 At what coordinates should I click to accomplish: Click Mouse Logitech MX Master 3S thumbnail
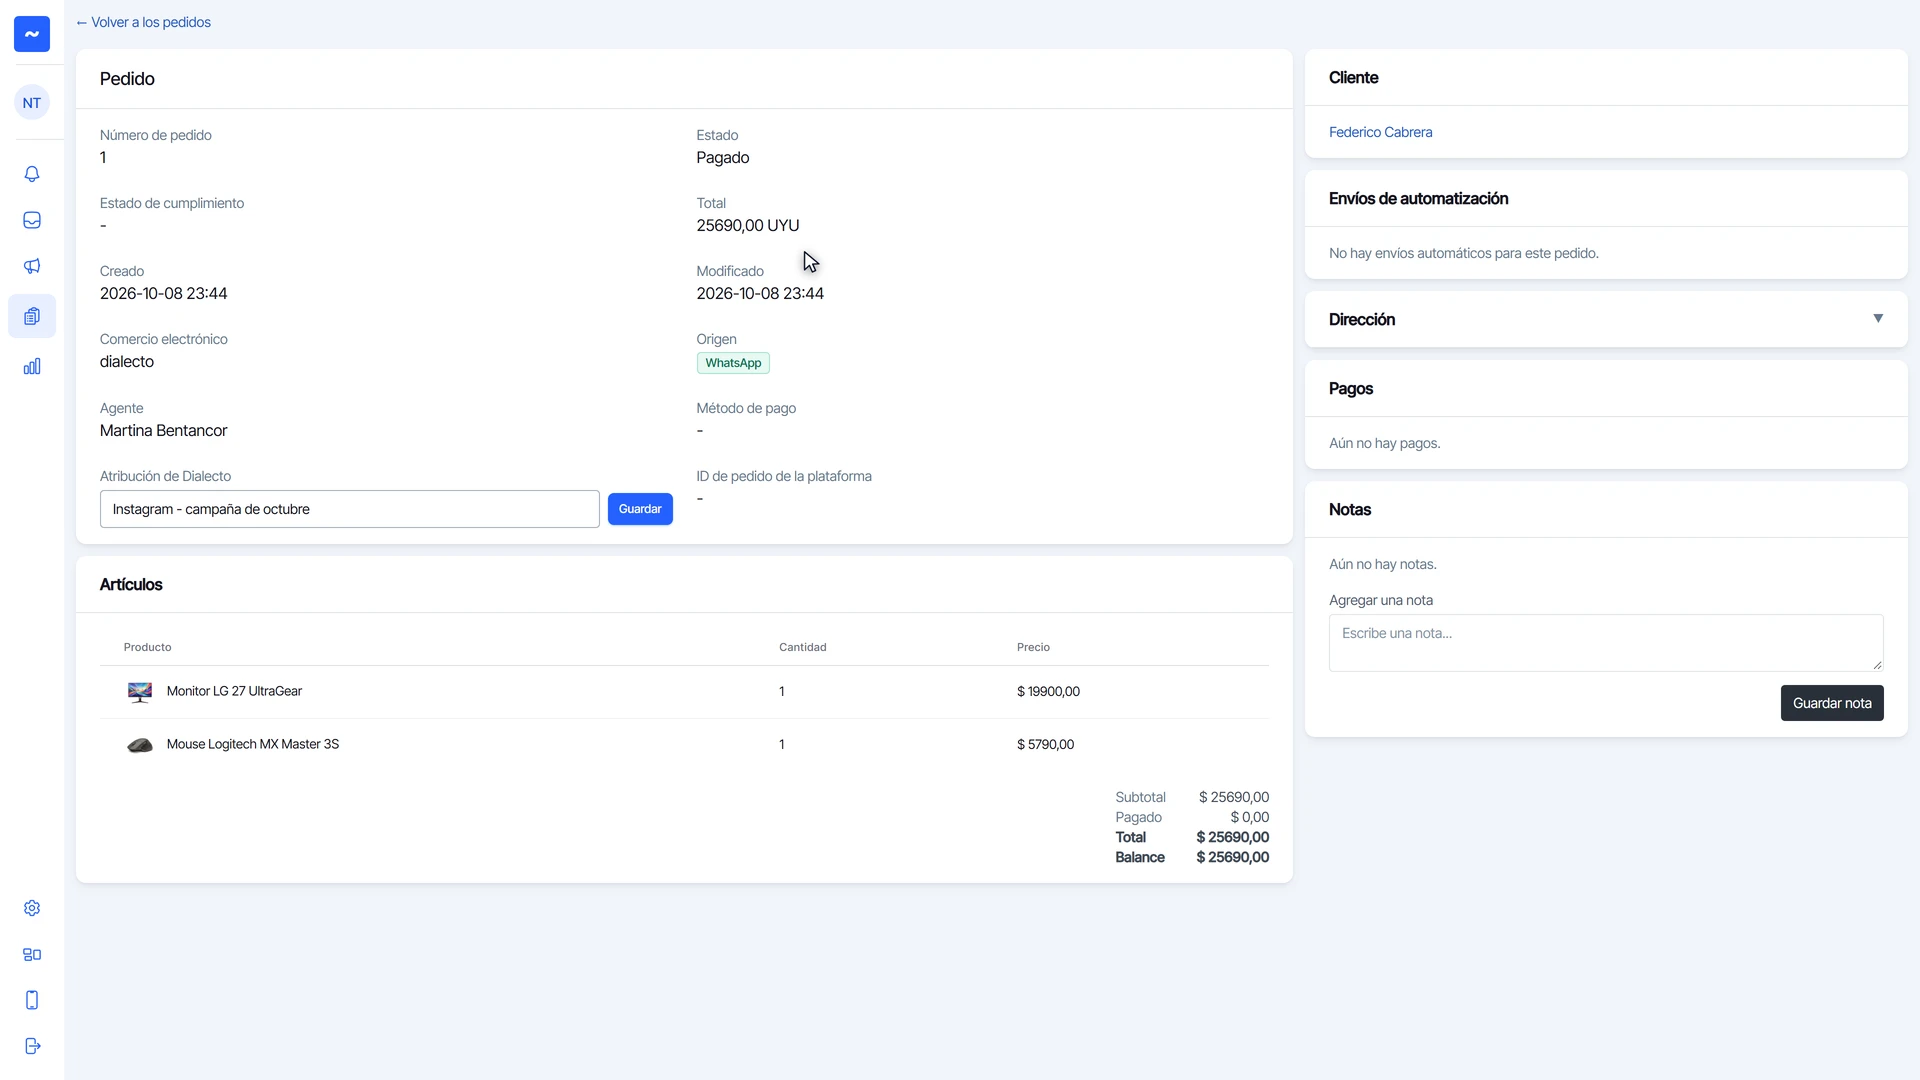coord(140,745)
